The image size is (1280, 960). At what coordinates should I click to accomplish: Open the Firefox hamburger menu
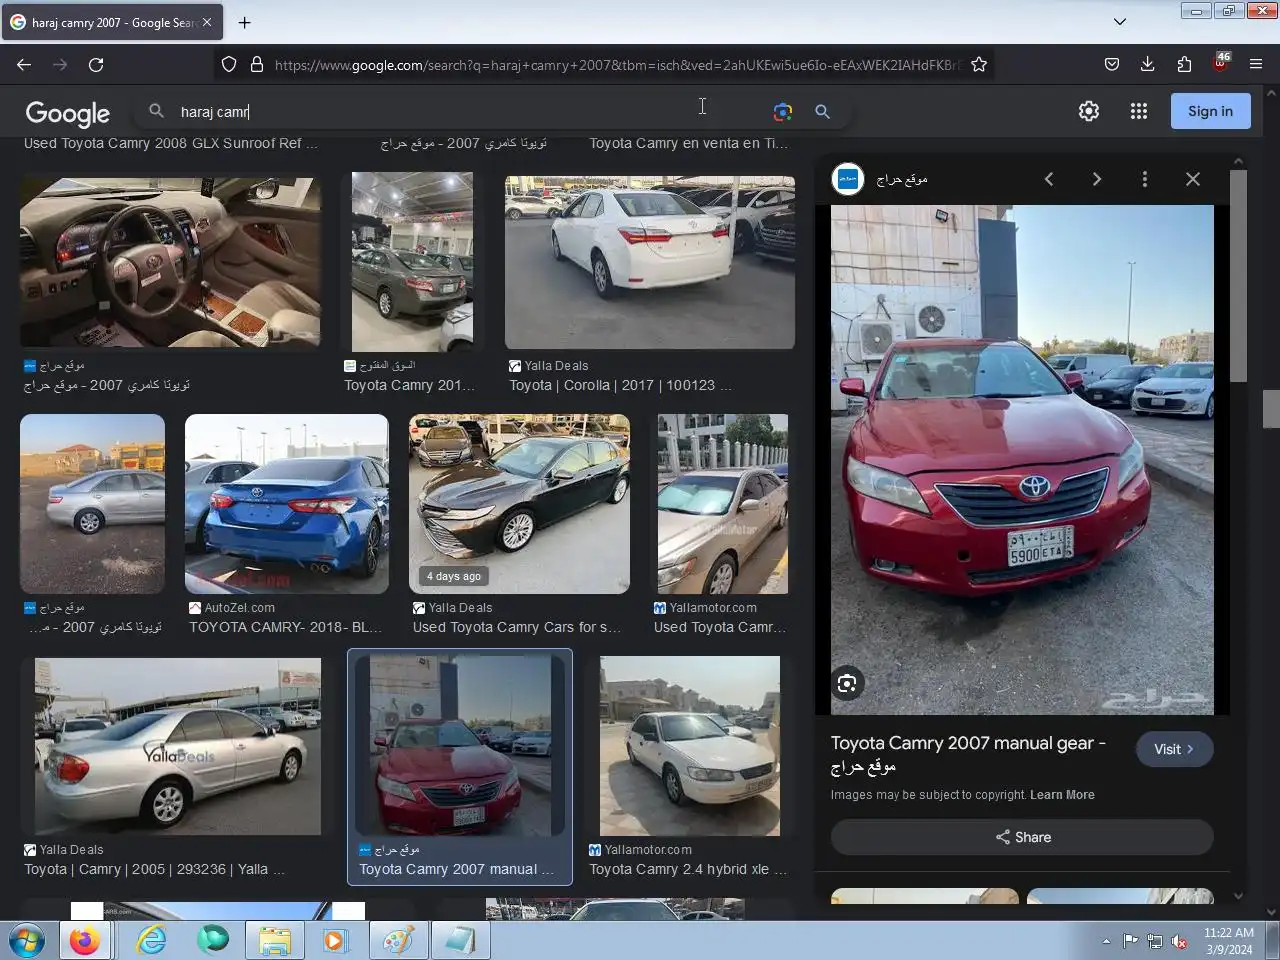[x=1256, y=64]
